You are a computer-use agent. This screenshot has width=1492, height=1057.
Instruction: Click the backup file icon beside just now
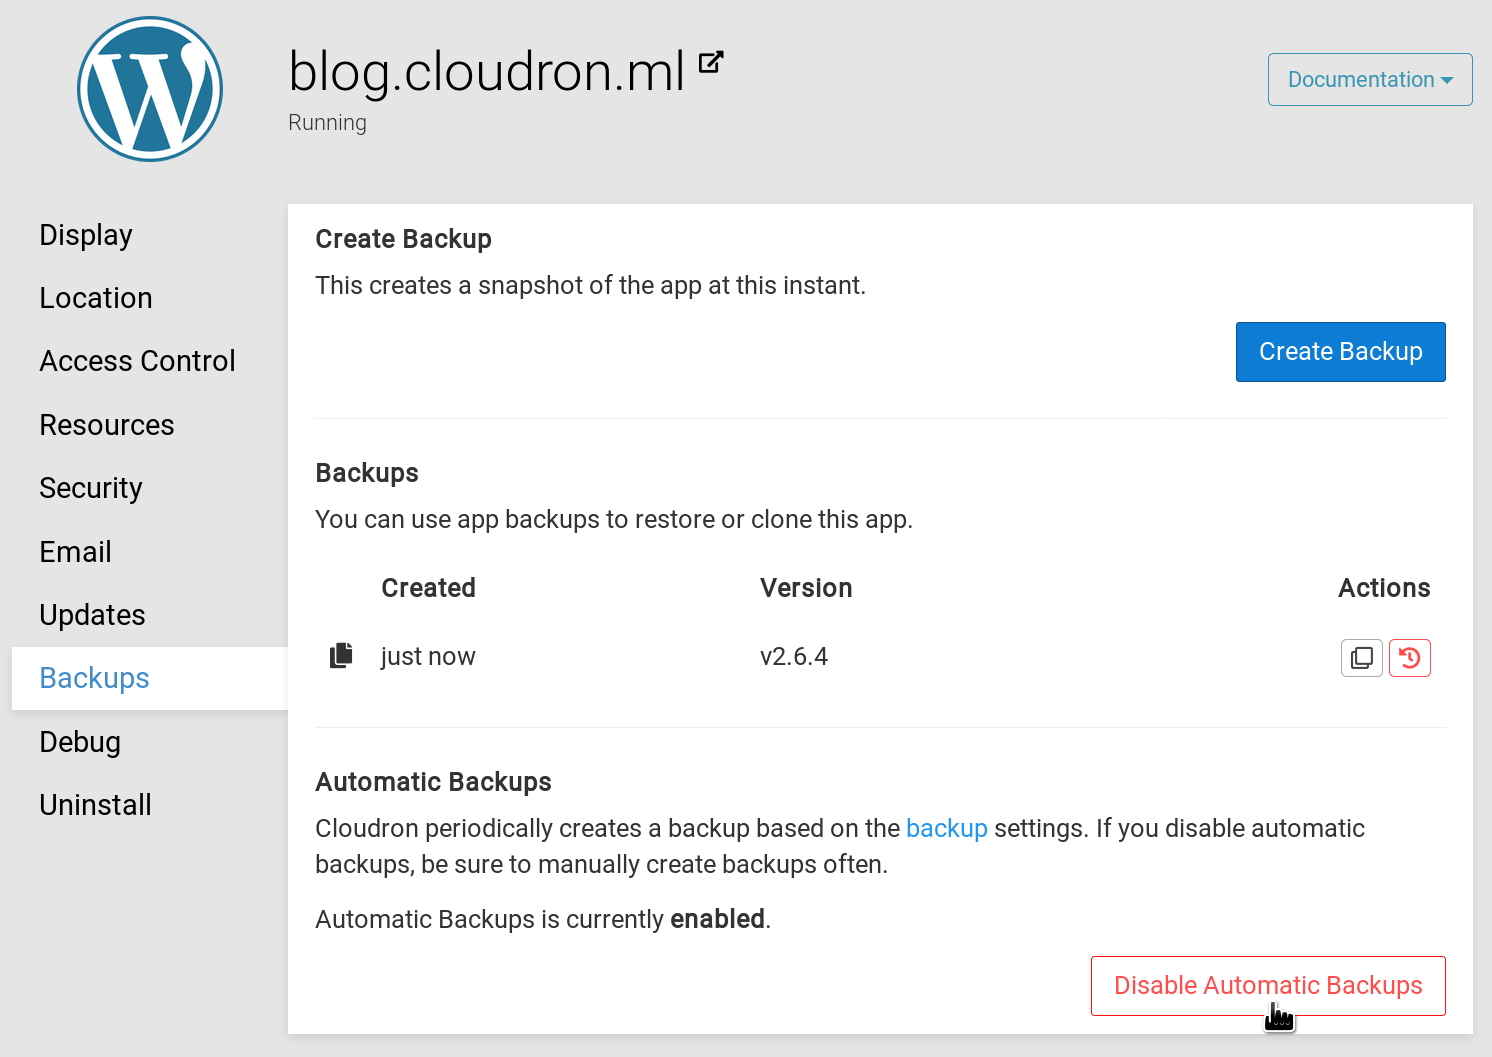point(341,656)
